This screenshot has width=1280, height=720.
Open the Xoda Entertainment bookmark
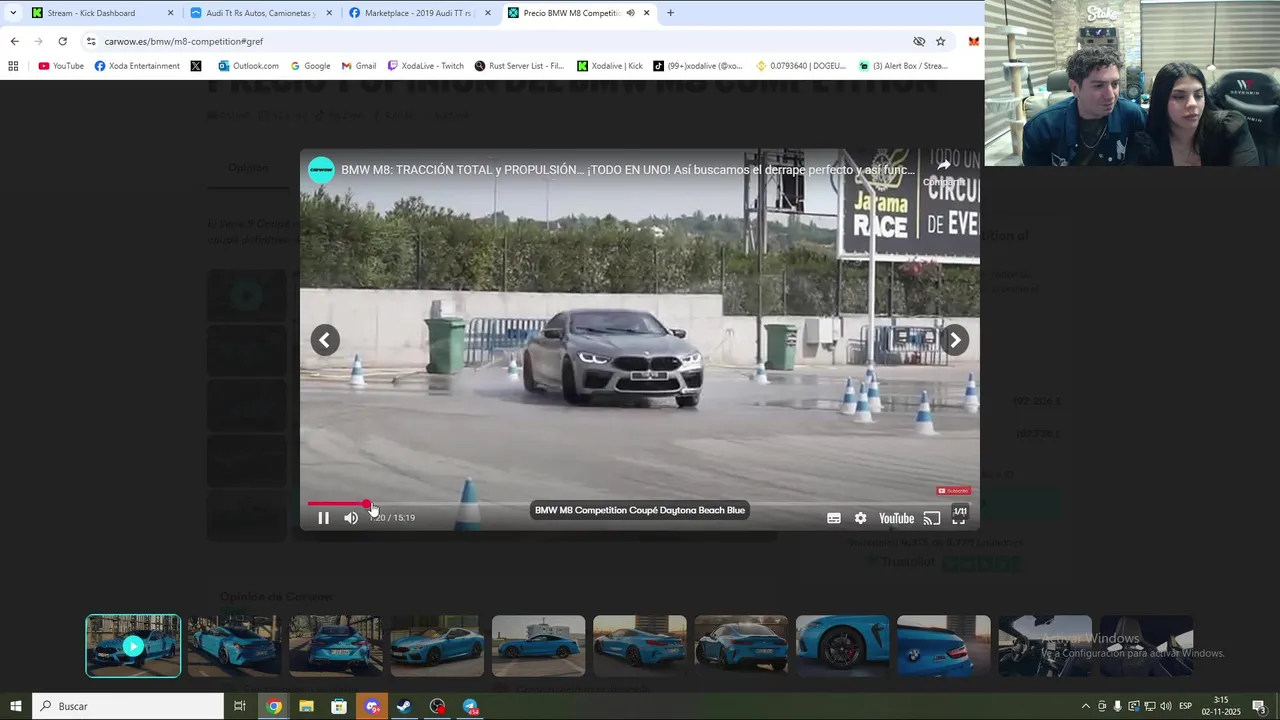tap(137, 66)
